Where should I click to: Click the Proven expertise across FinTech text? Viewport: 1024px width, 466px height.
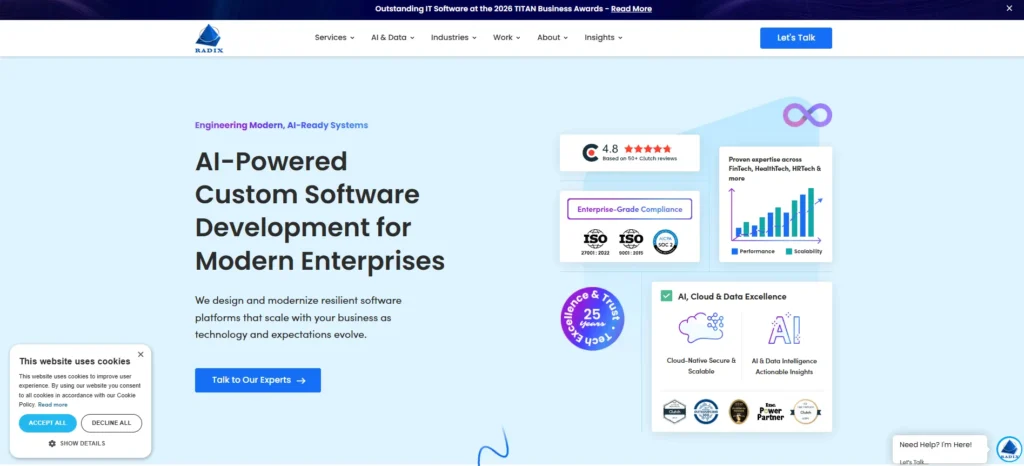tap(775, 168)
